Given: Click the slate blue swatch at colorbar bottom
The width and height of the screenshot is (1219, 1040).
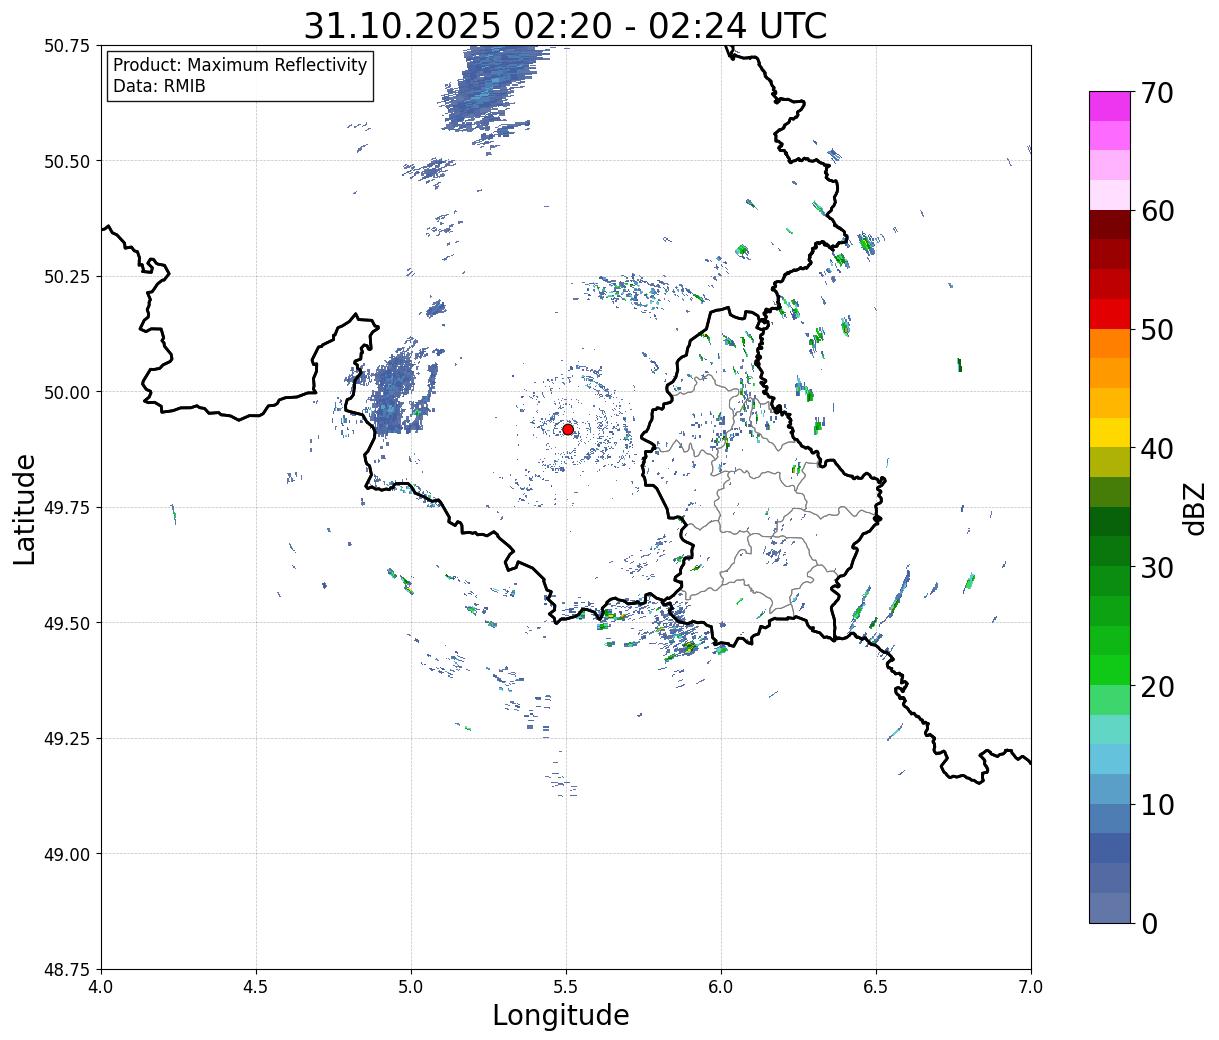Looking at the screenshot, I should pos(1110,907).
